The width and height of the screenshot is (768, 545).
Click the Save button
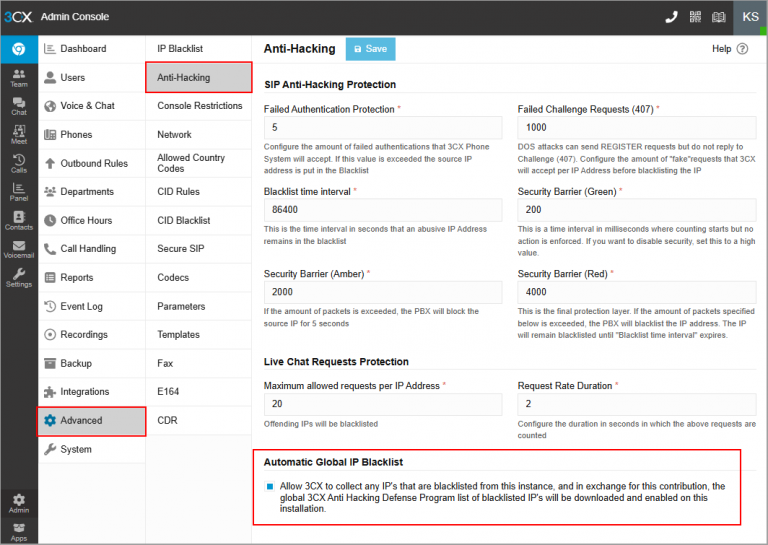370,49
